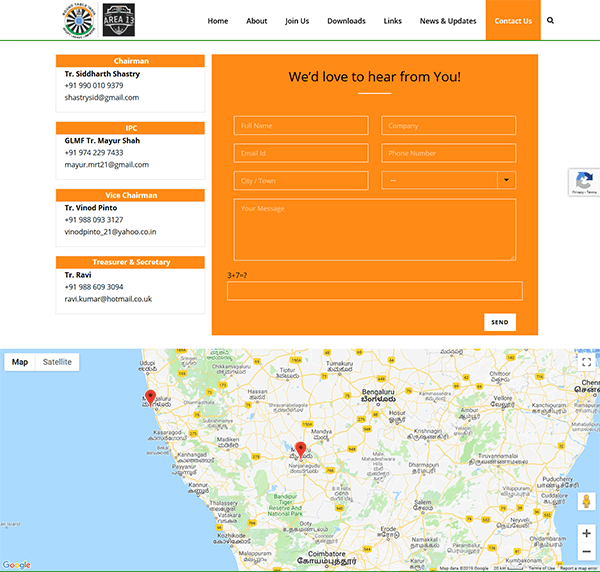Open the Join Us page
The height and width of the screenshot is (572, 600).
[x=297, y=21]
